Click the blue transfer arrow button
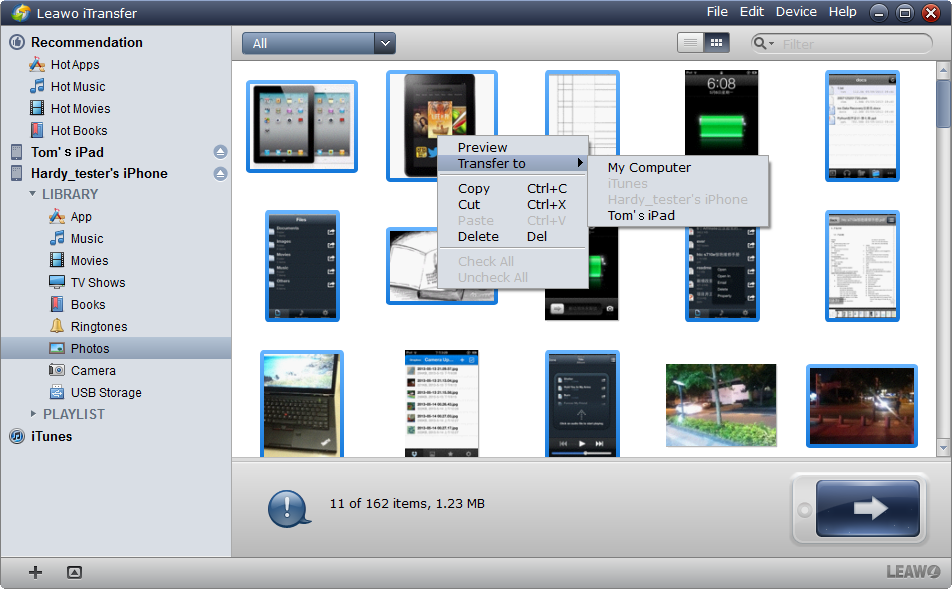 point(868,508)
